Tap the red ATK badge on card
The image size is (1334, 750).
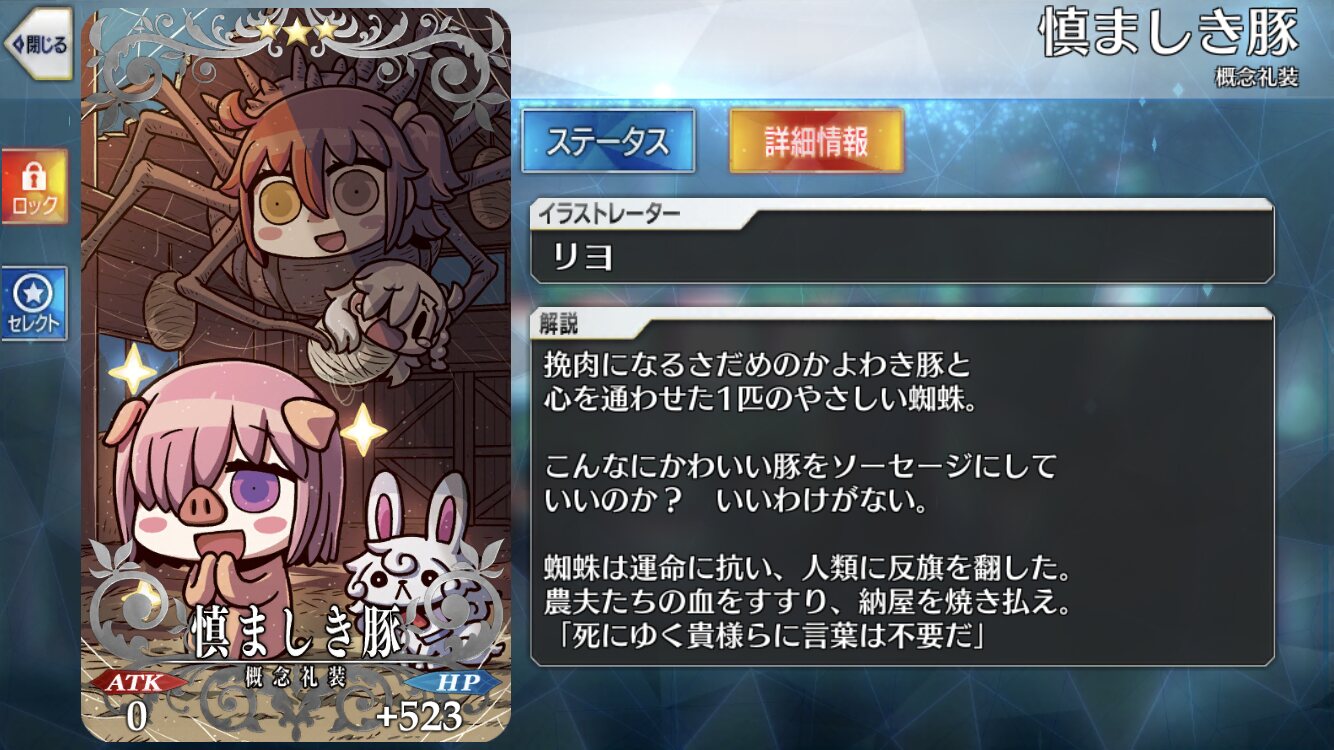pyautogui.click(x=137, y=681)
